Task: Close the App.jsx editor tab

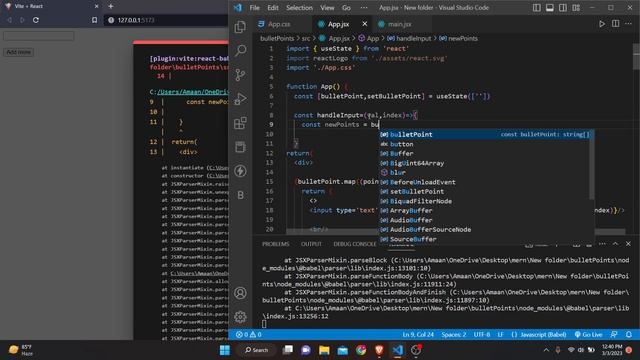Action: 364,24
